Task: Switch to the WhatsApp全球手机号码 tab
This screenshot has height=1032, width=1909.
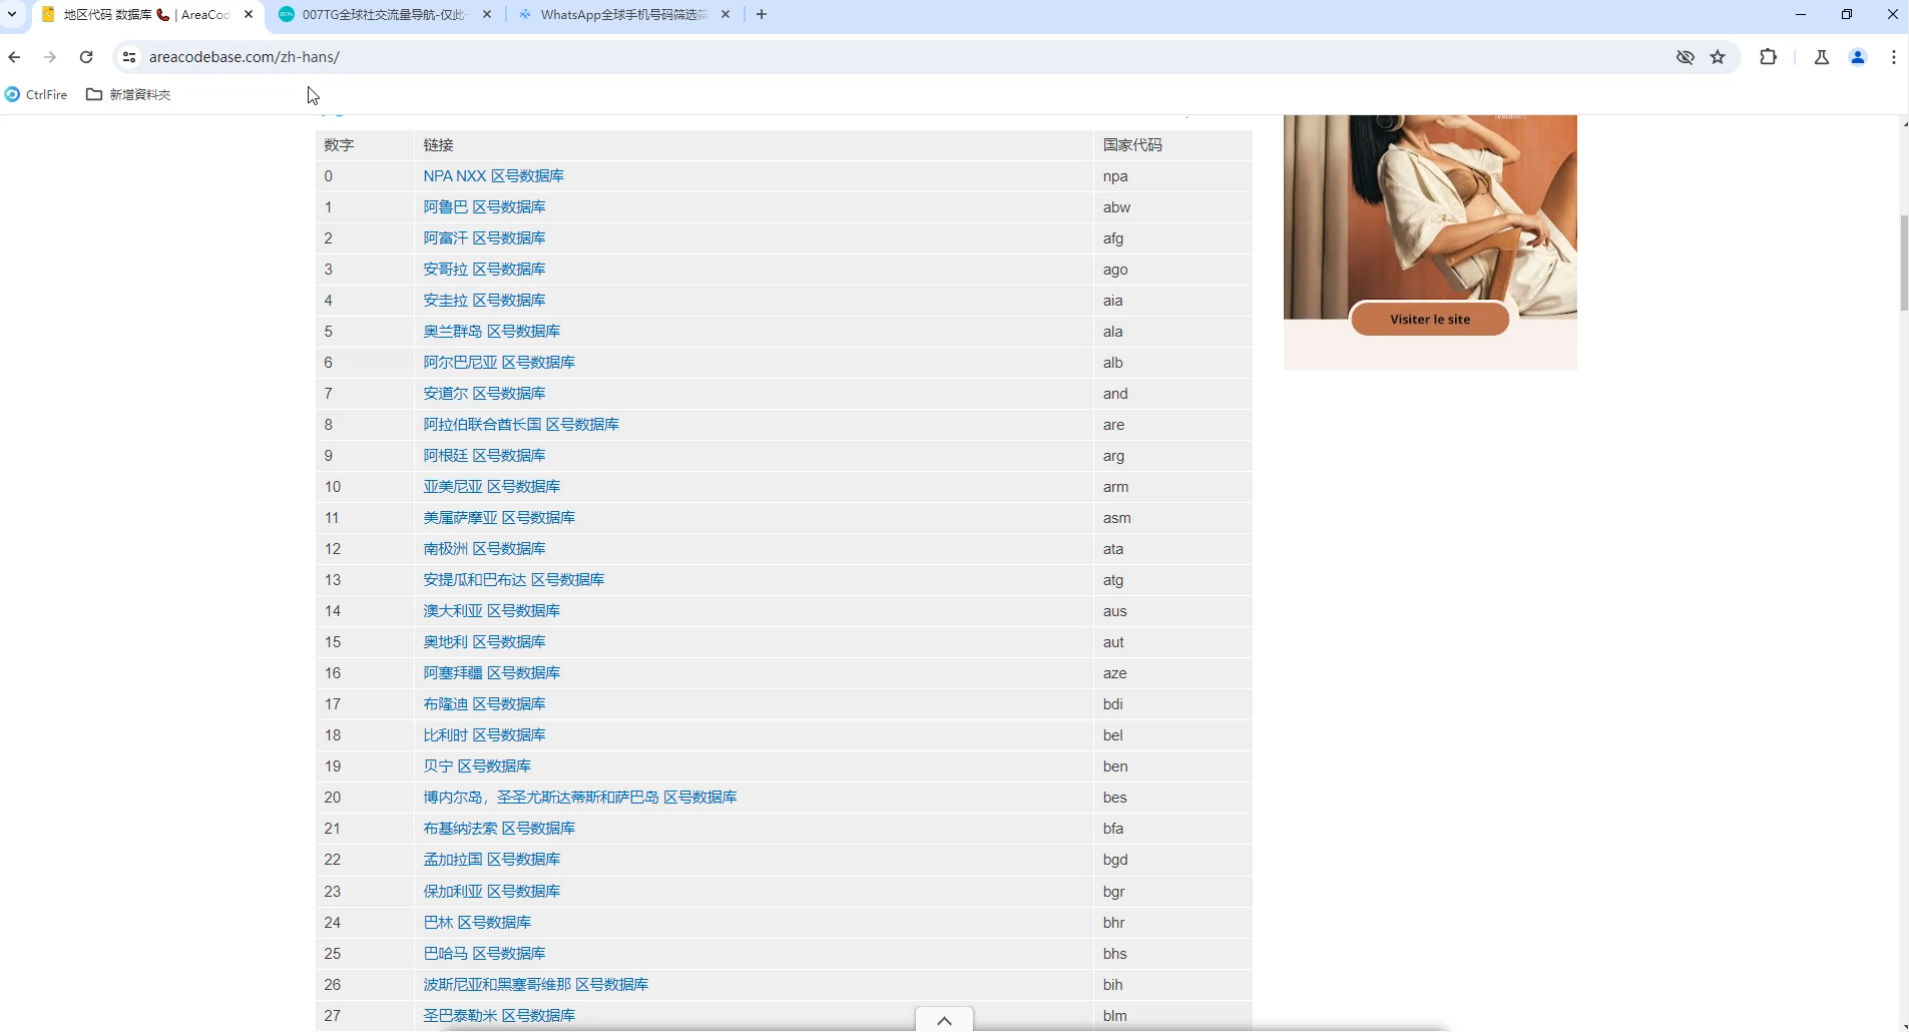Action: (622, 14)
